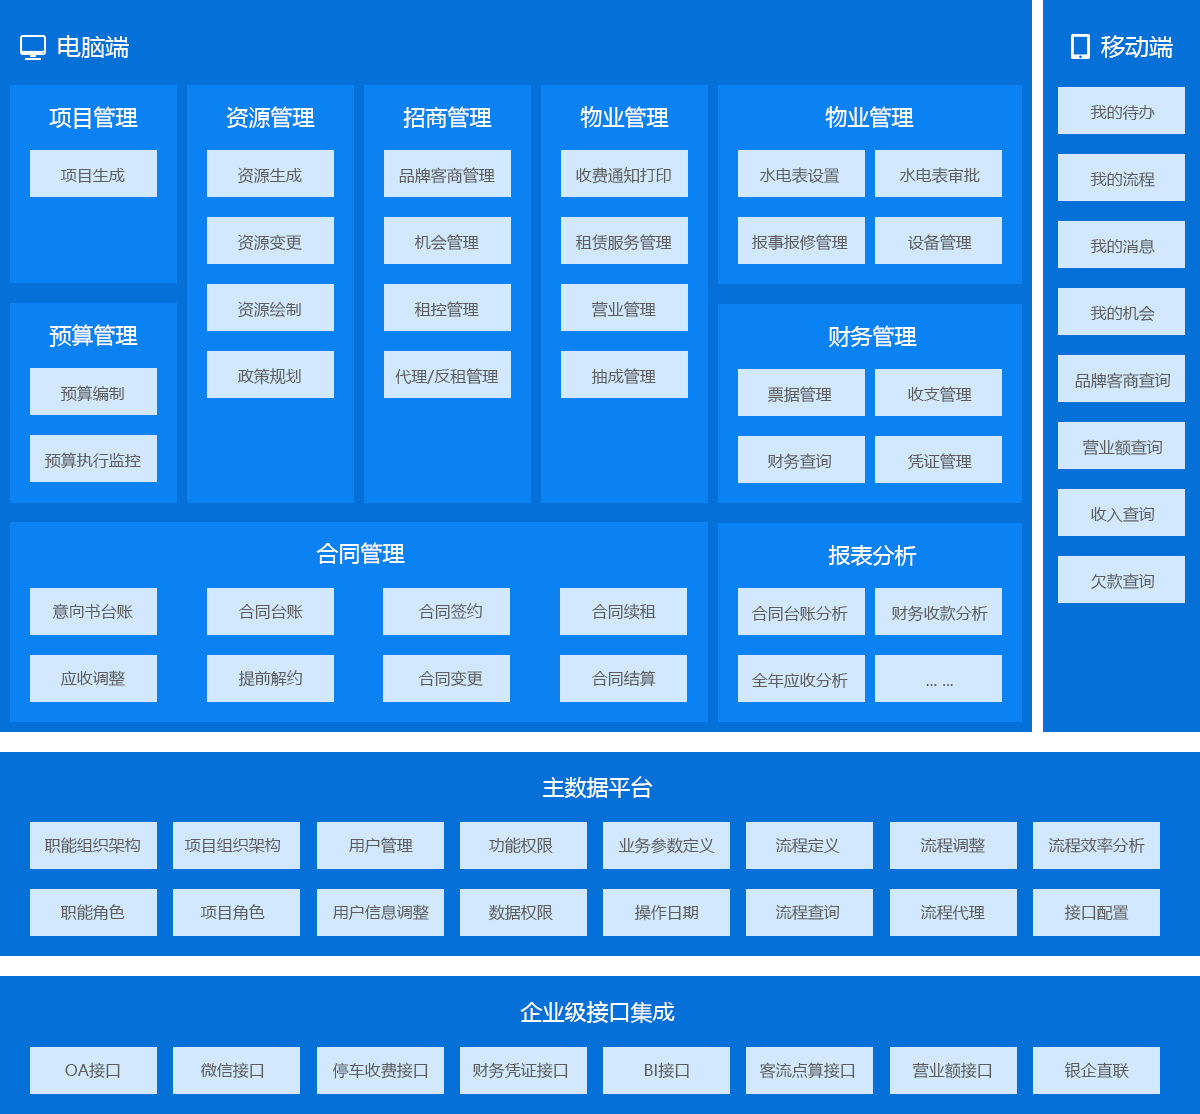Open the 项目生成 module

(x=93, y=174)
